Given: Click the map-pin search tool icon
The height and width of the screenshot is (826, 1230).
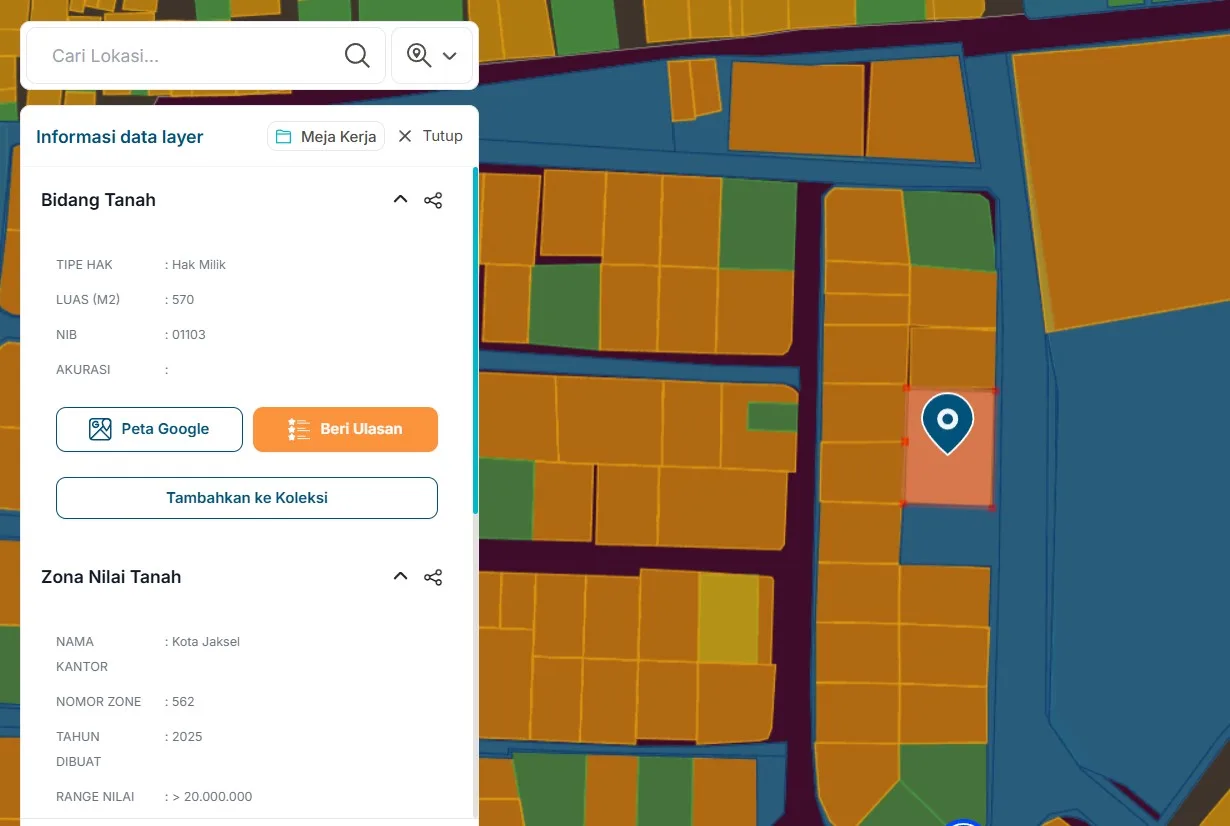Looking at the screenshot, I should (416, 55).
